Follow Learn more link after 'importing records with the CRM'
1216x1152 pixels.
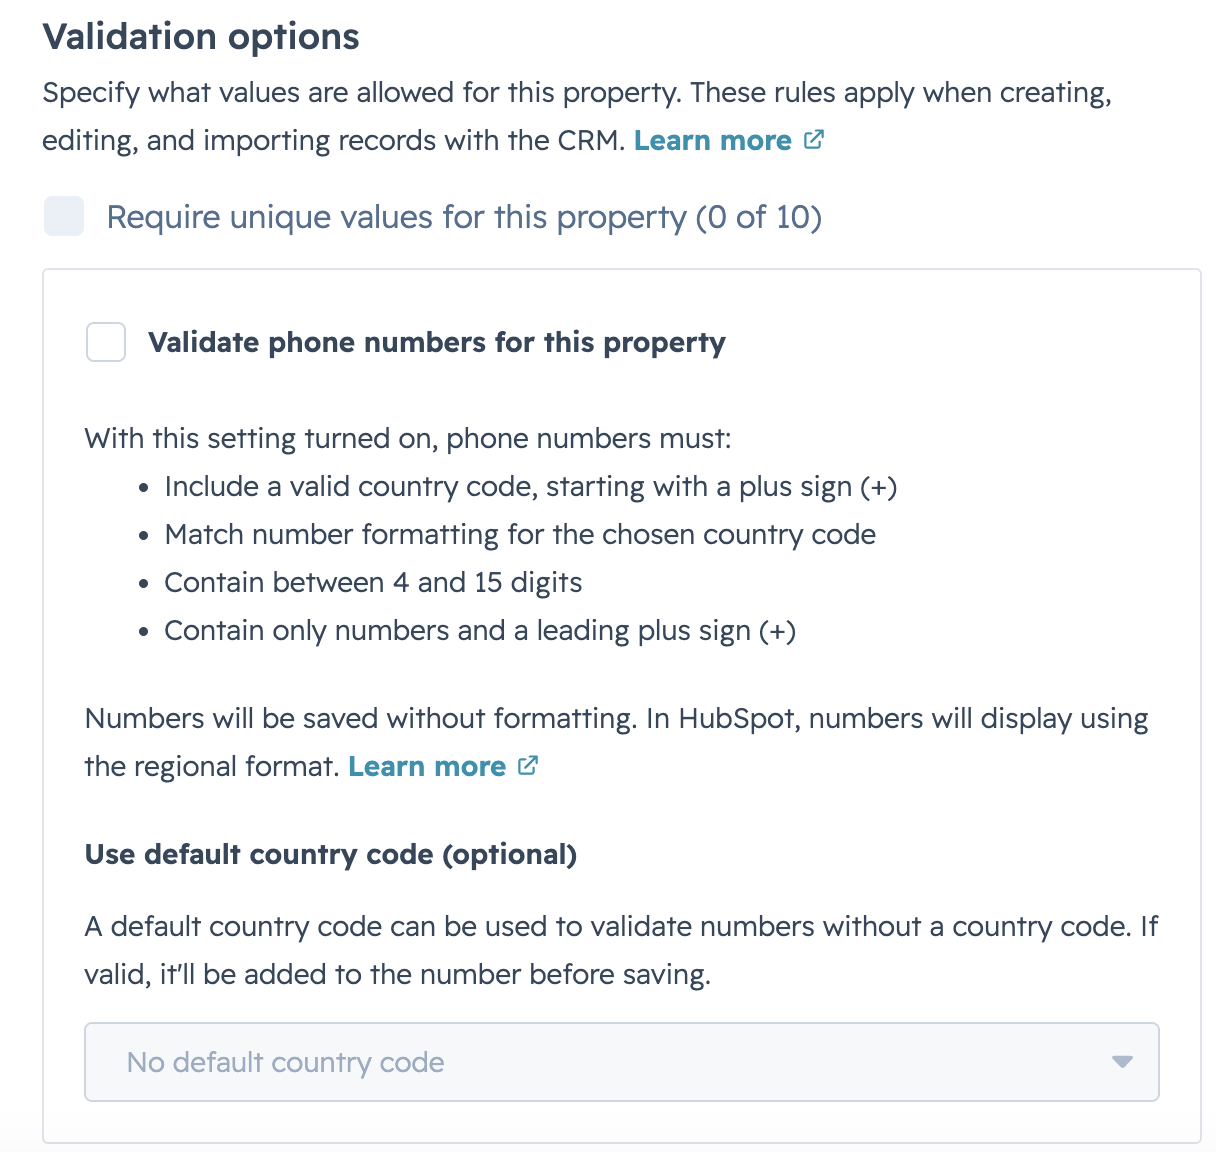pos(713,140)
